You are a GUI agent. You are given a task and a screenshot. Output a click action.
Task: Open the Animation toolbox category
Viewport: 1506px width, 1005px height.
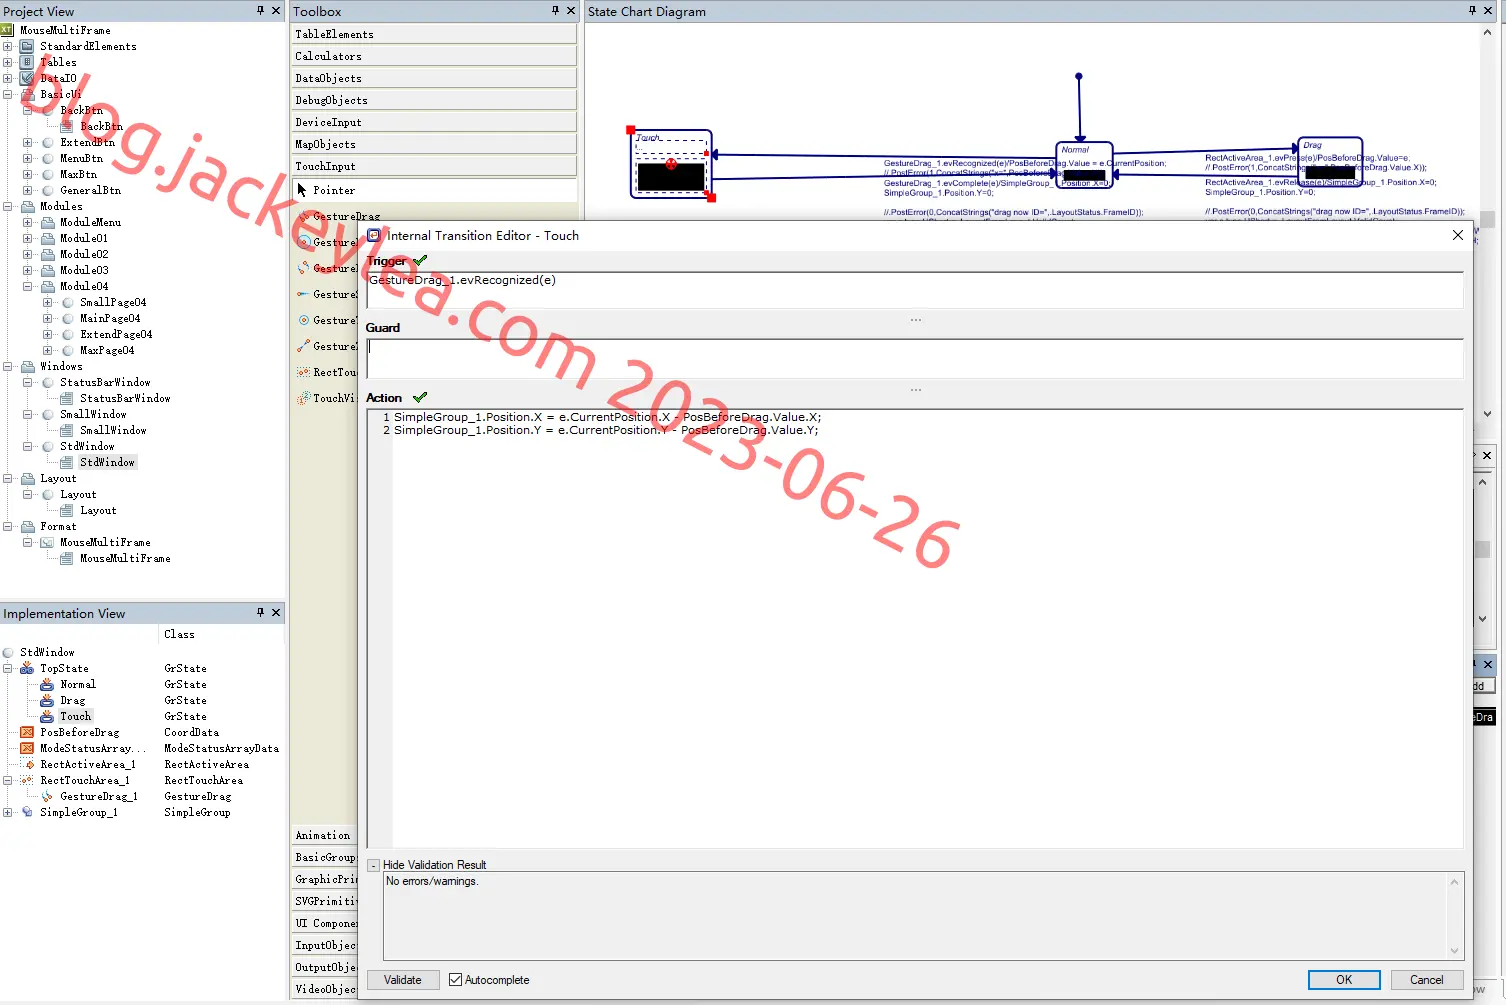point(324,835)
